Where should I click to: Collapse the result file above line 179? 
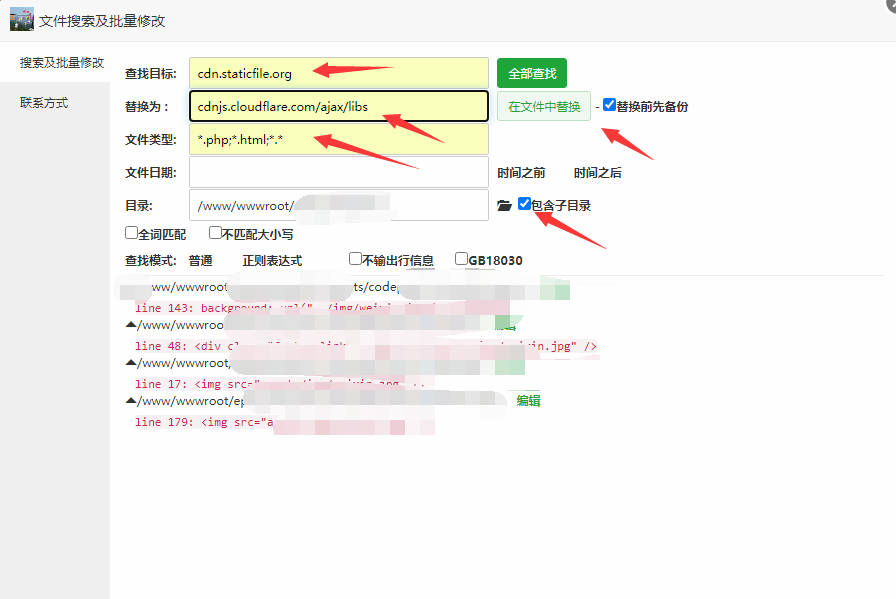point(131,401)
